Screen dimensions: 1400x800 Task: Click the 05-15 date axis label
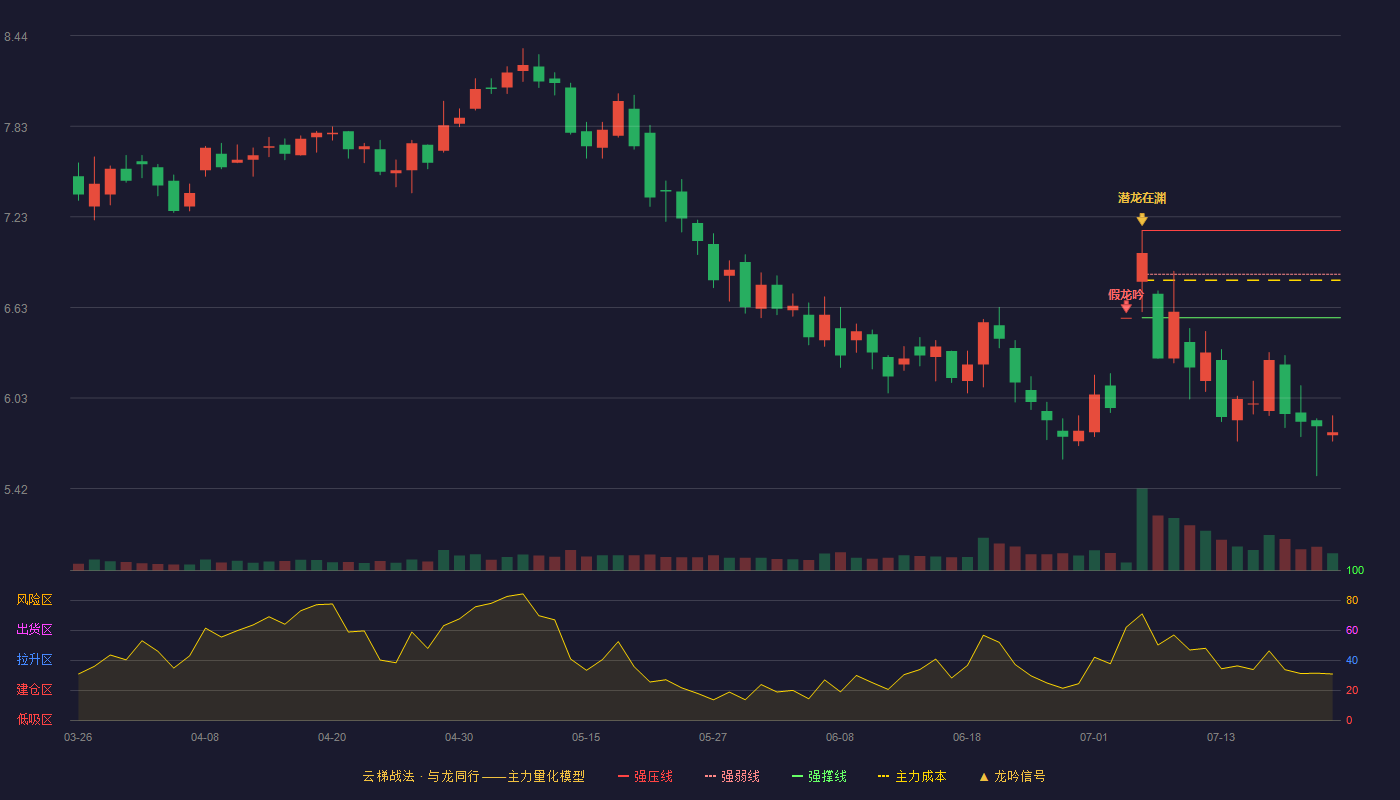(586, 737)
